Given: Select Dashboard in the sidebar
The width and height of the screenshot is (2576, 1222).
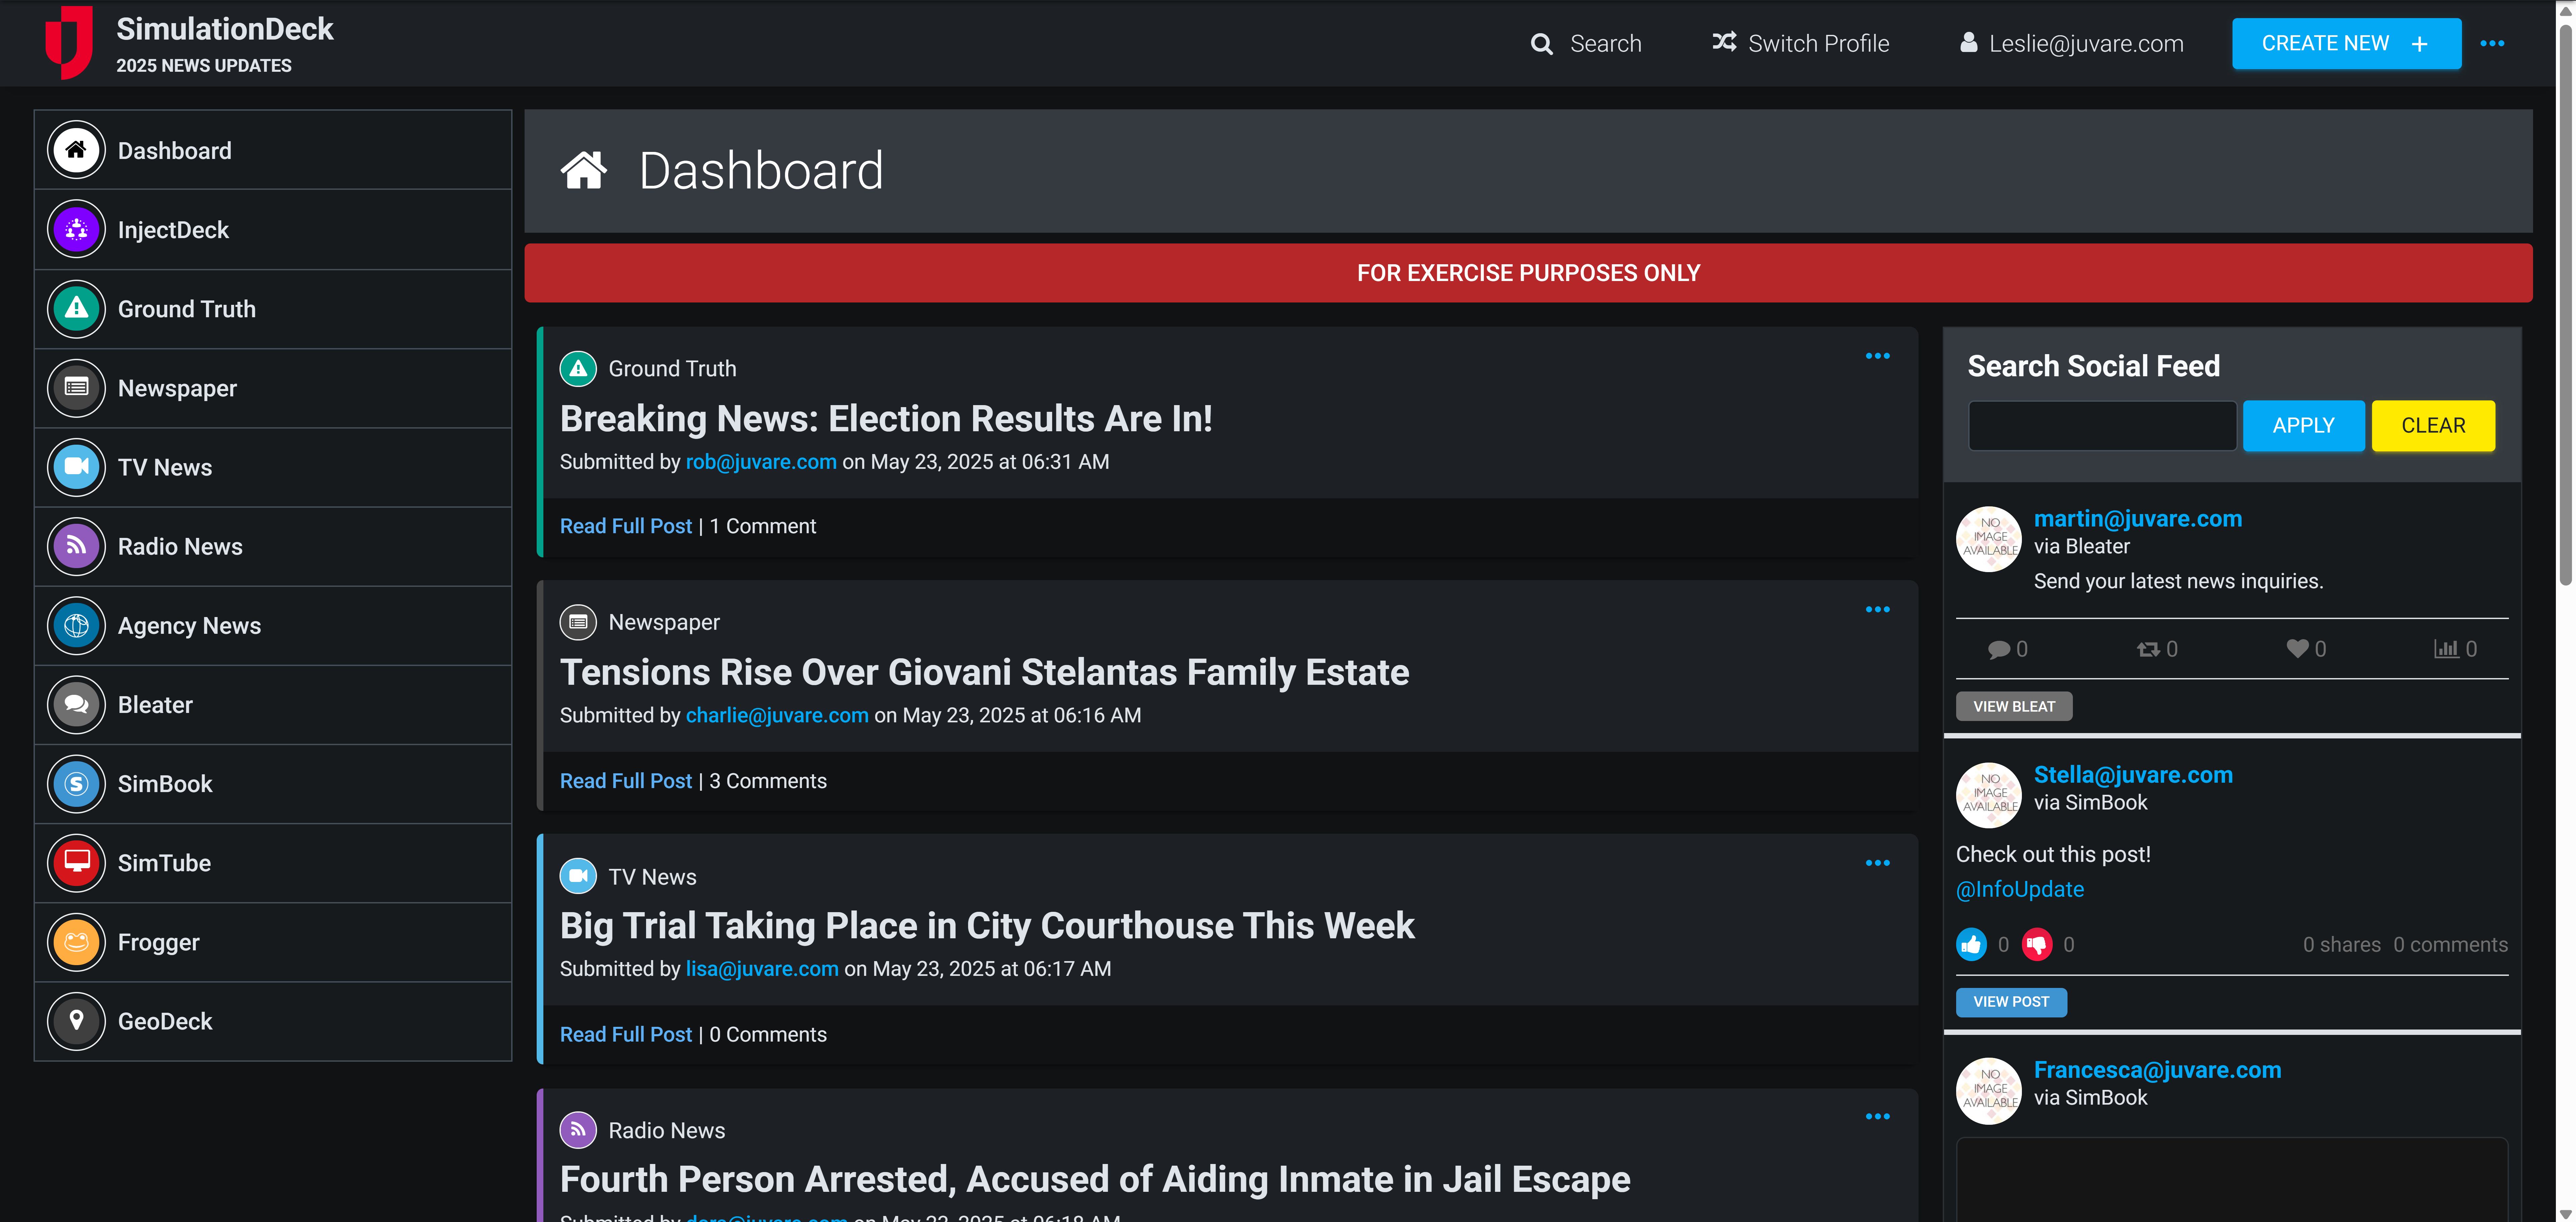Looking at the screenshot, I should pos(174,150).
